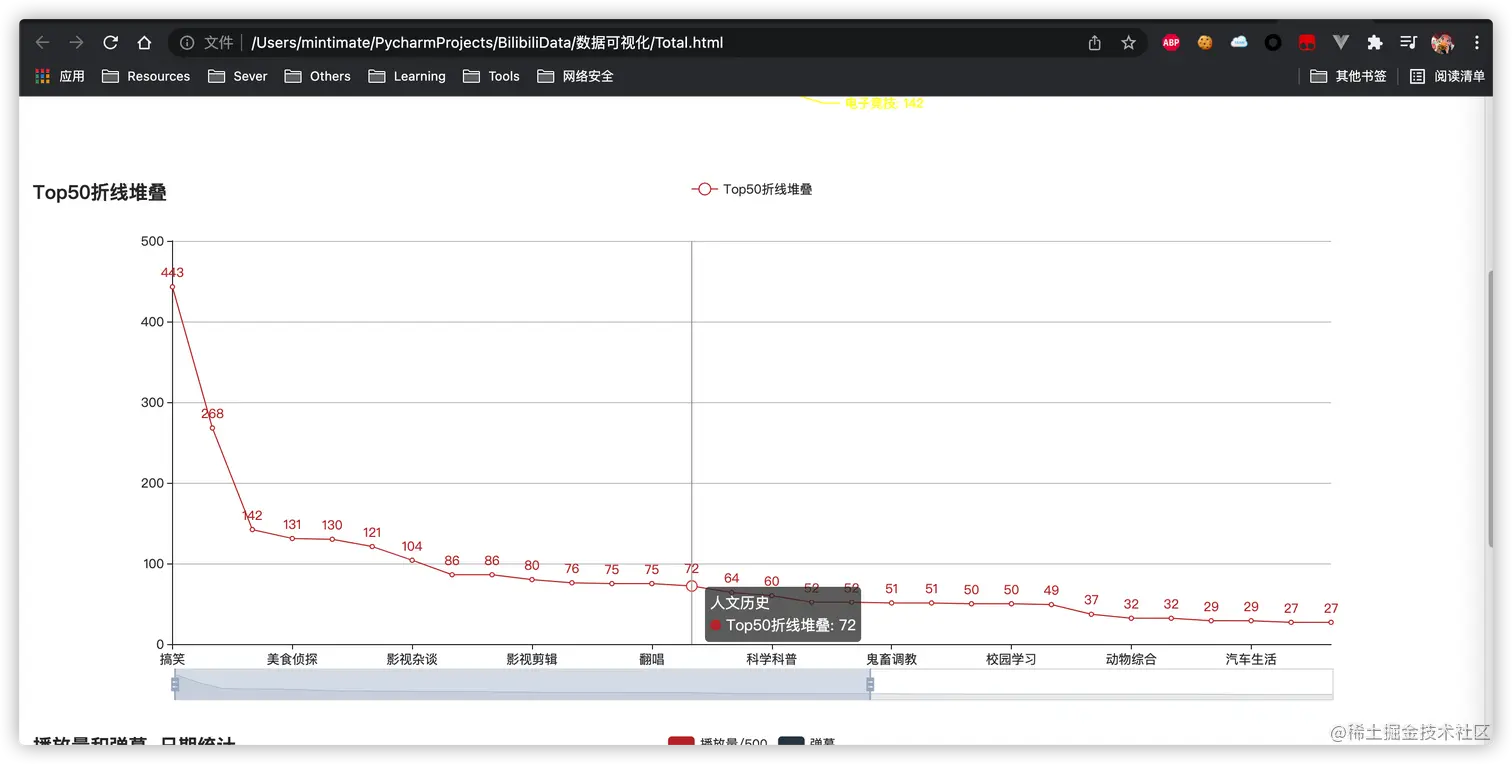Select the data point labeled 104

412,560
